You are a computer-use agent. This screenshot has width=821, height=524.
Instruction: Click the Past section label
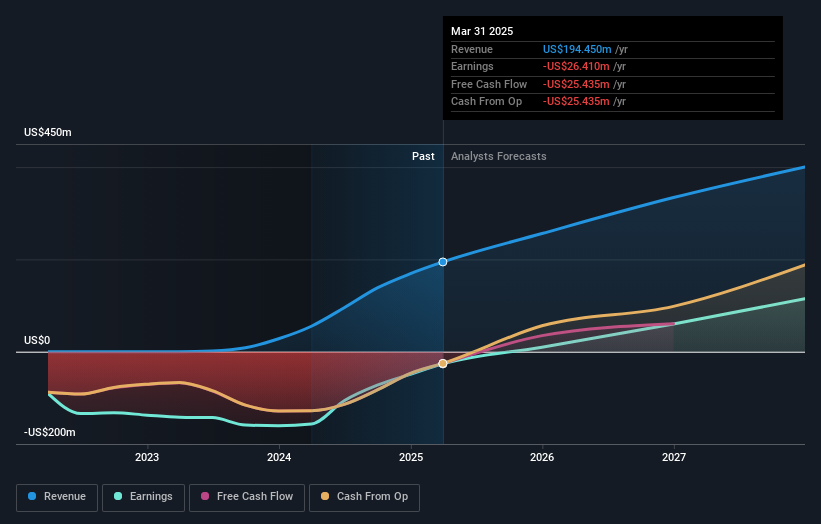point(423,156)
